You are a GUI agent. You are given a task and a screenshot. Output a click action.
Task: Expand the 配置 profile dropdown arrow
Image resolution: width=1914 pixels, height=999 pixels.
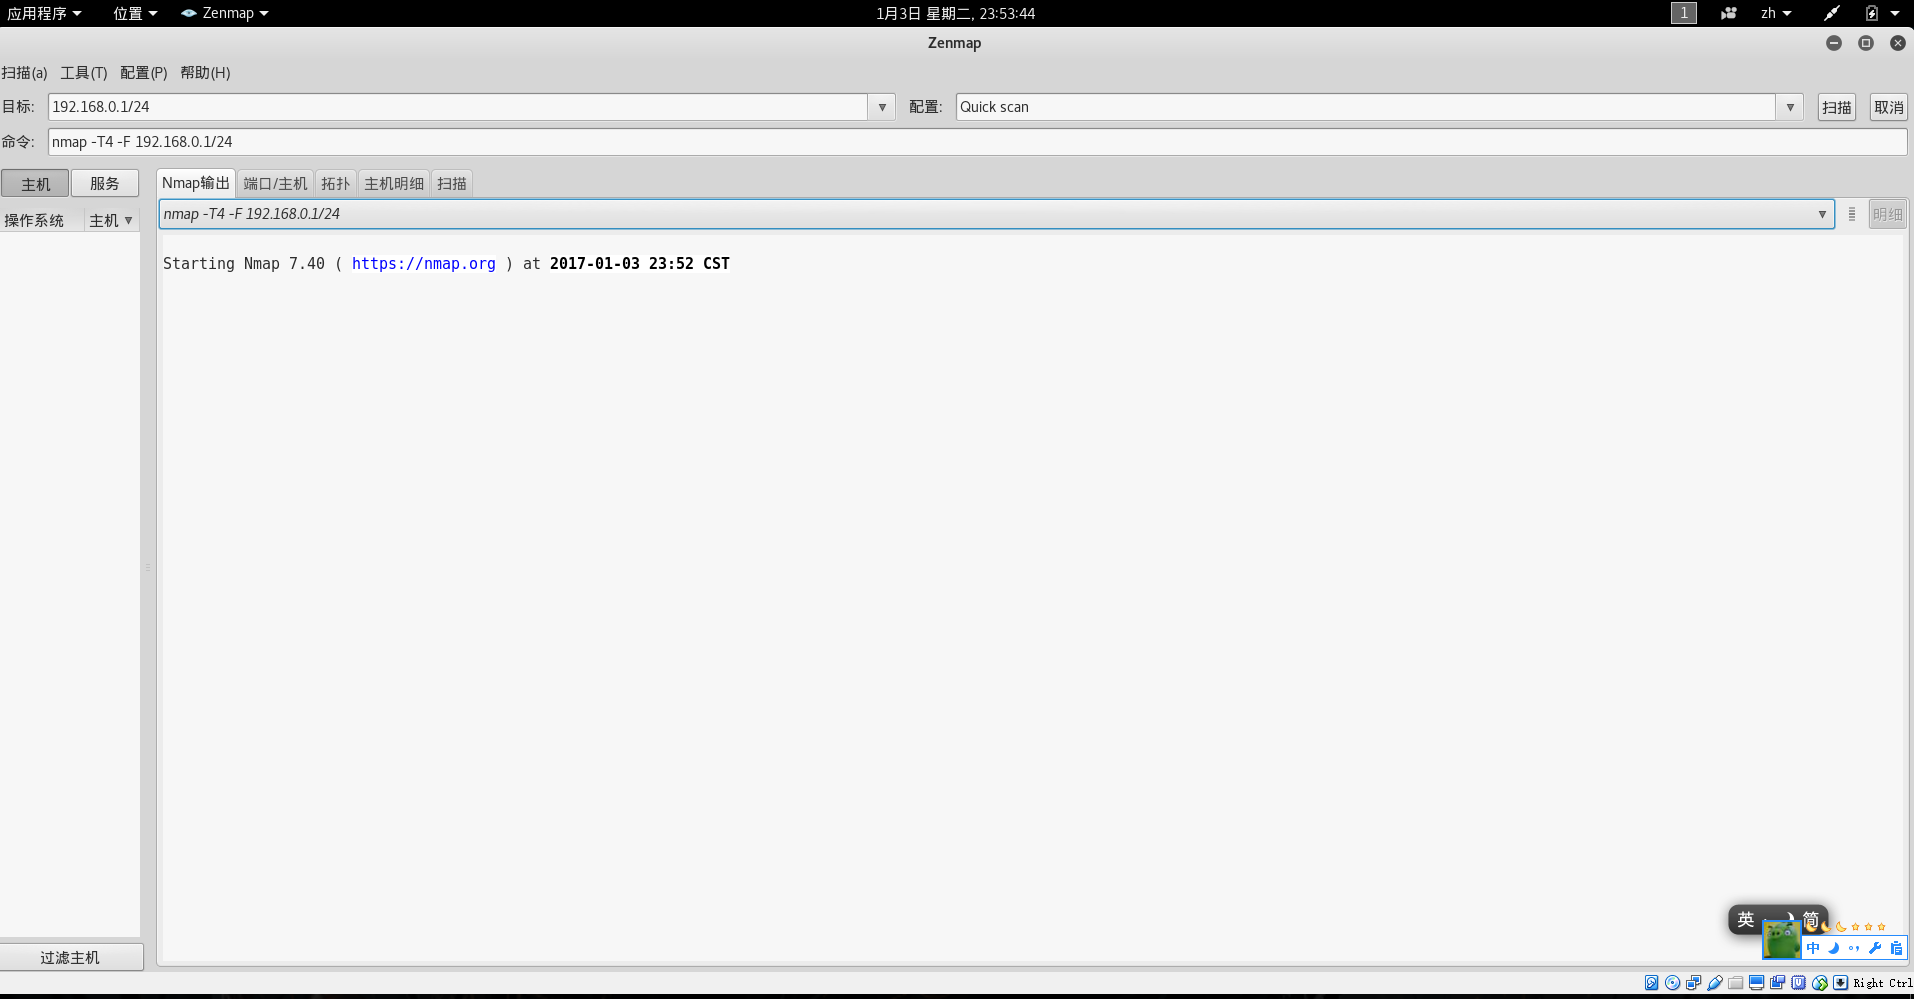click(x=1790, y=107)
